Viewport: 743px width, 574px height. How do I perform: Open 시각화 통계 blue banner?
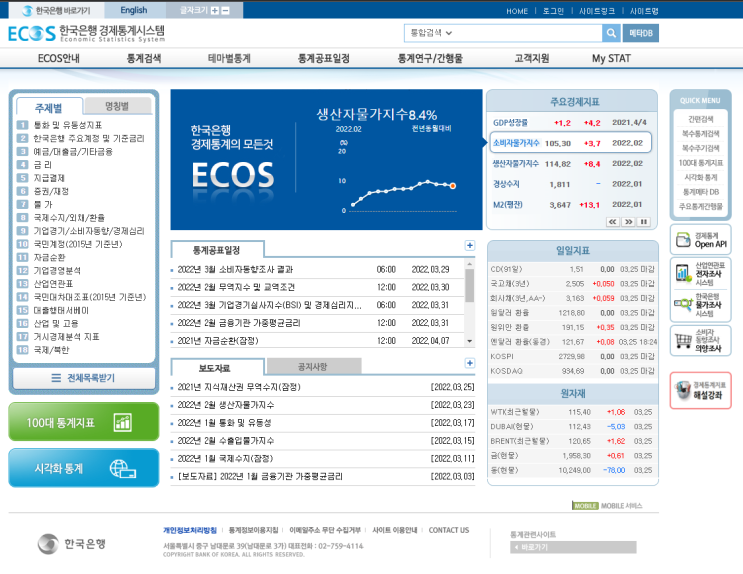pyautogui.click(x=84, y=468)
